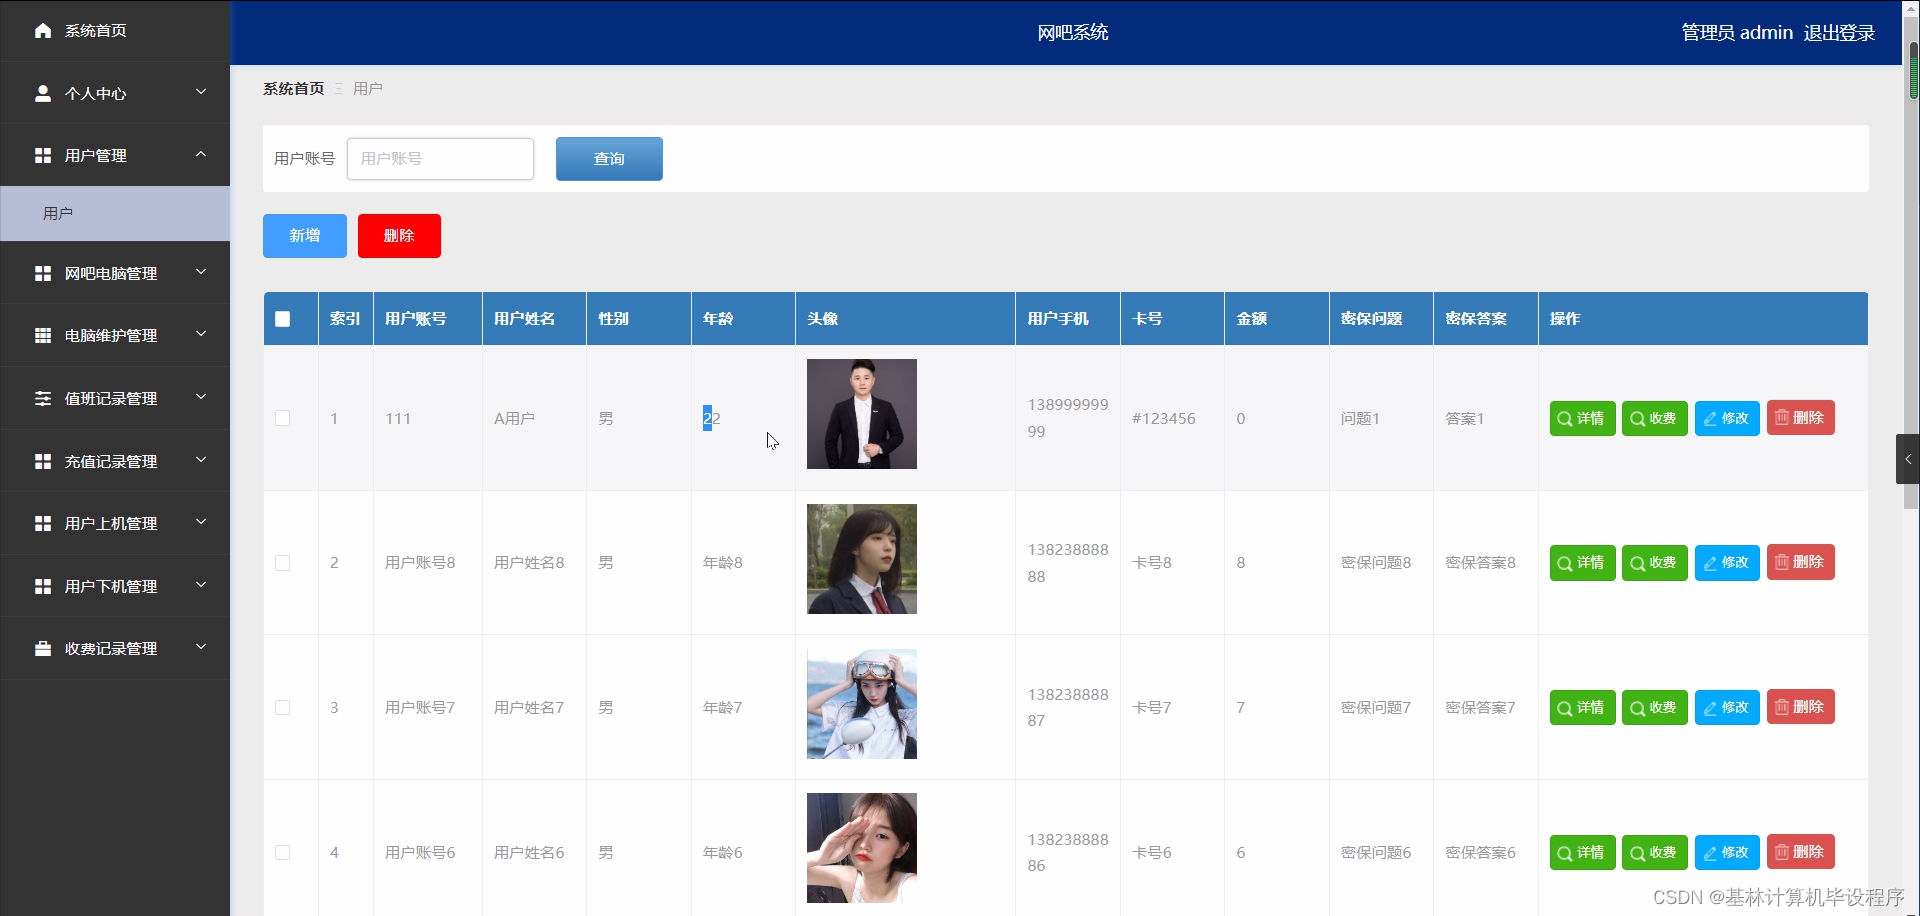Click 退出登录 in the top bar

click(1839, 31)
